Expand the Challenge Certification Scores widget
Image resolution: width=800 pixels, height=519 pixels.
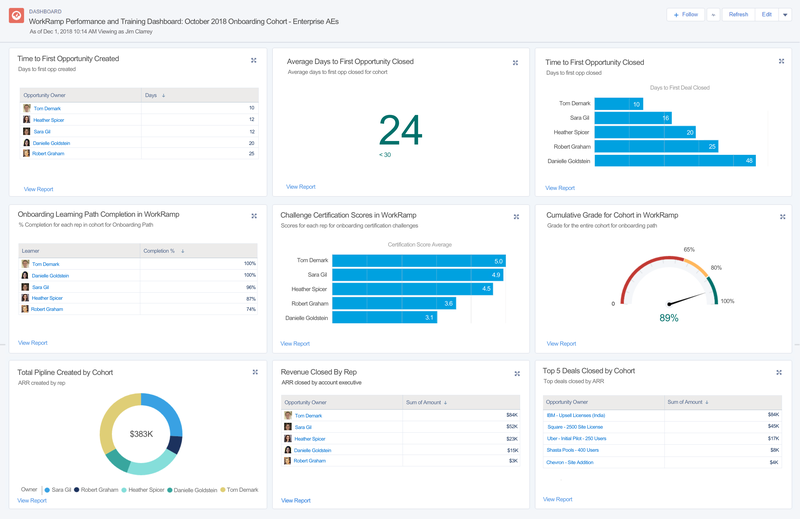[x=516, y=217]
